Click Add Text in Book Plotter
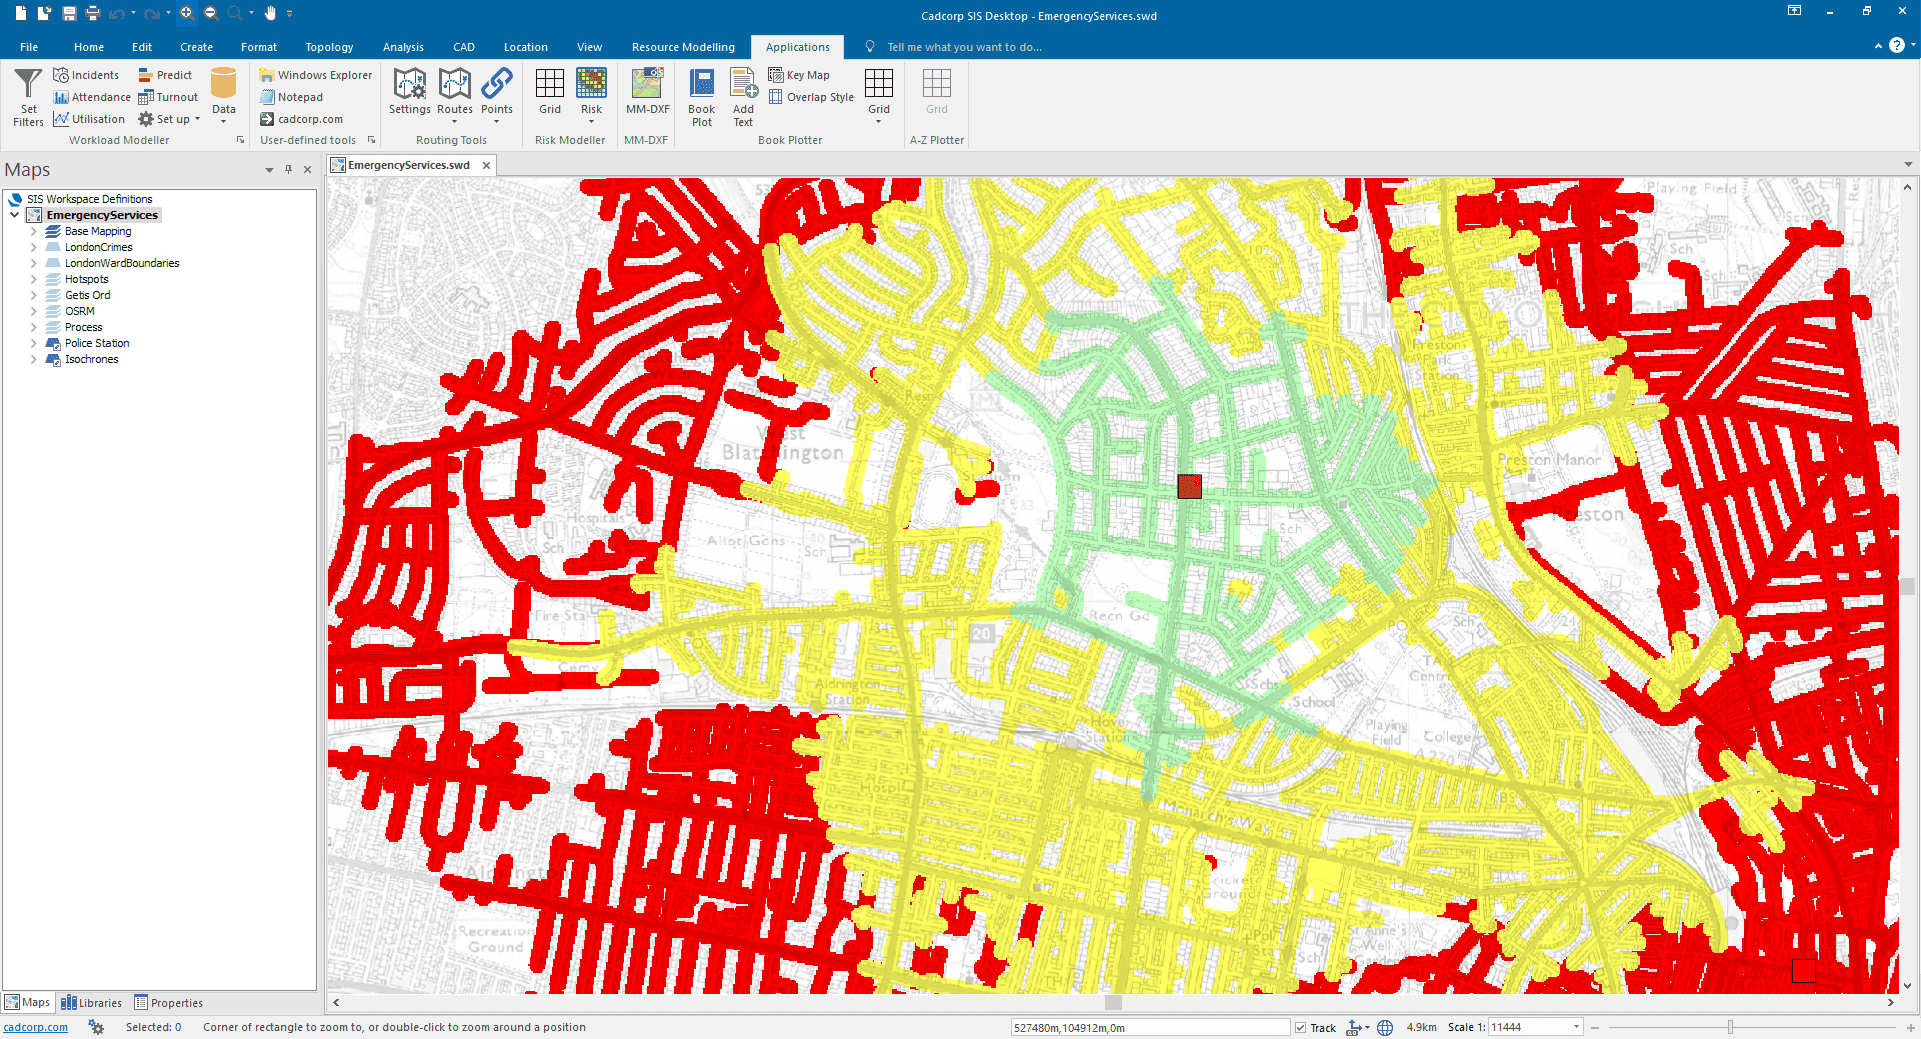This screenshot has height=1039, width=1921. 743,97
